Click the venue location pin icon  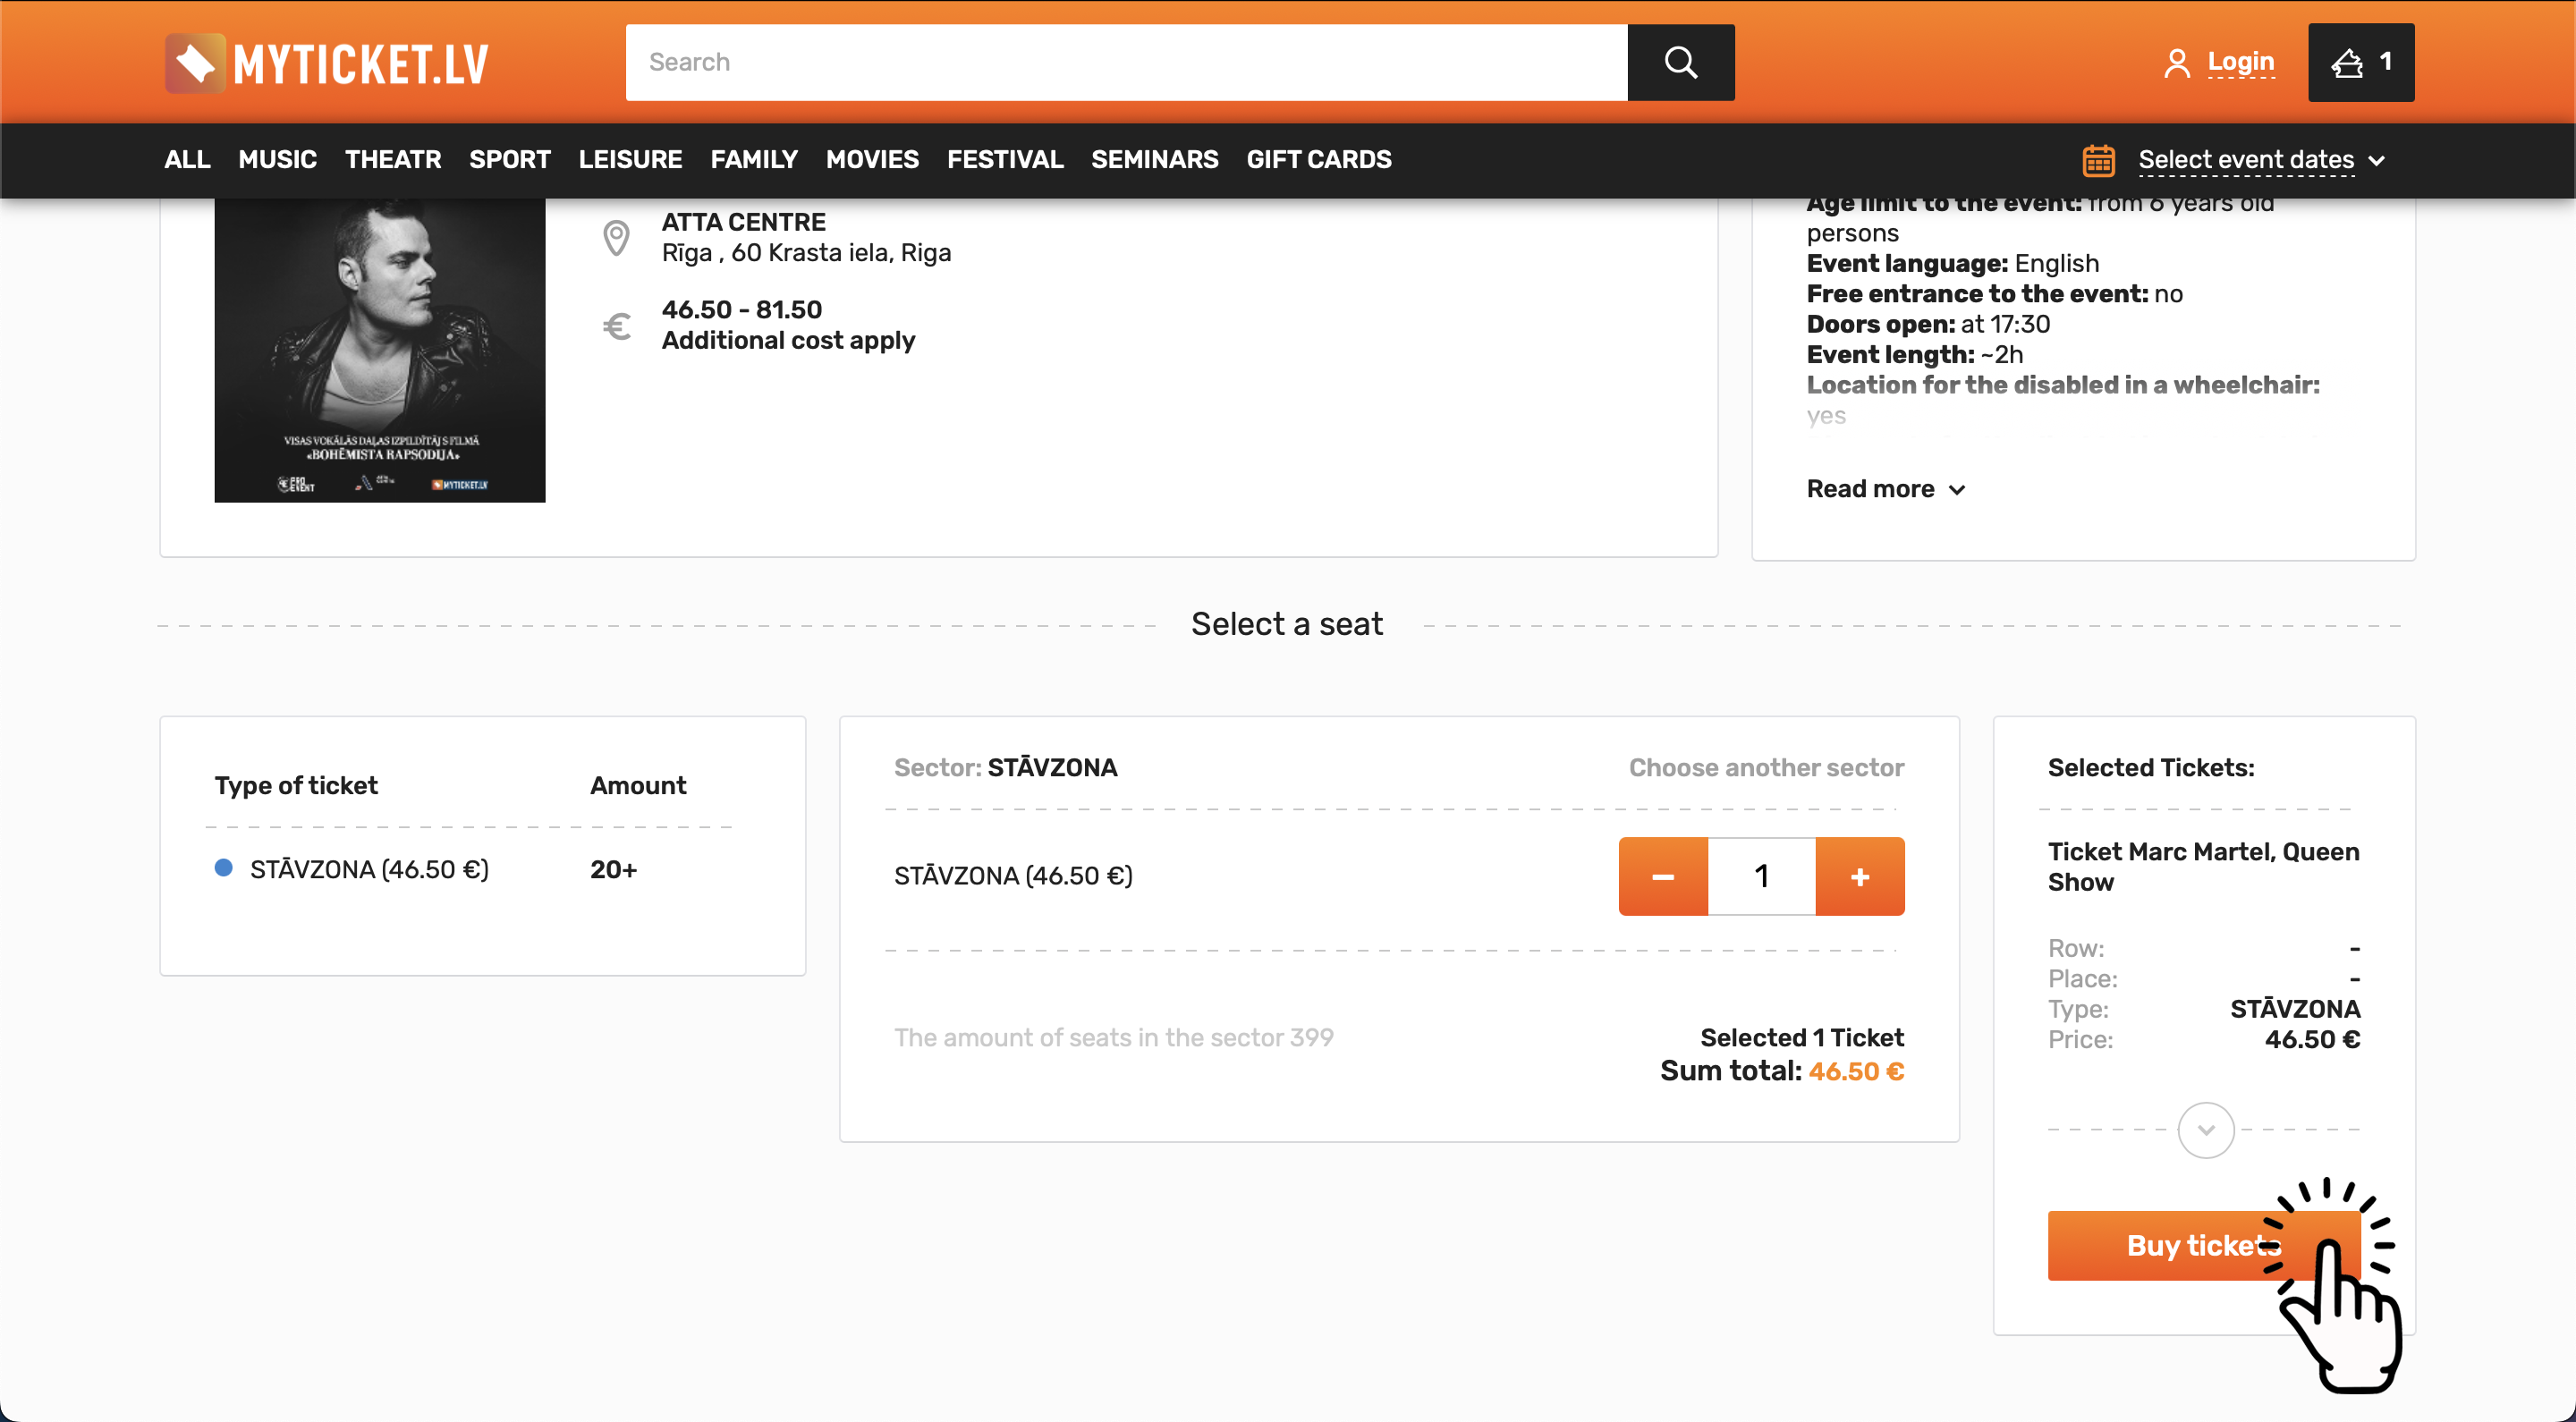pyautogui.click(x=616, y=238)
